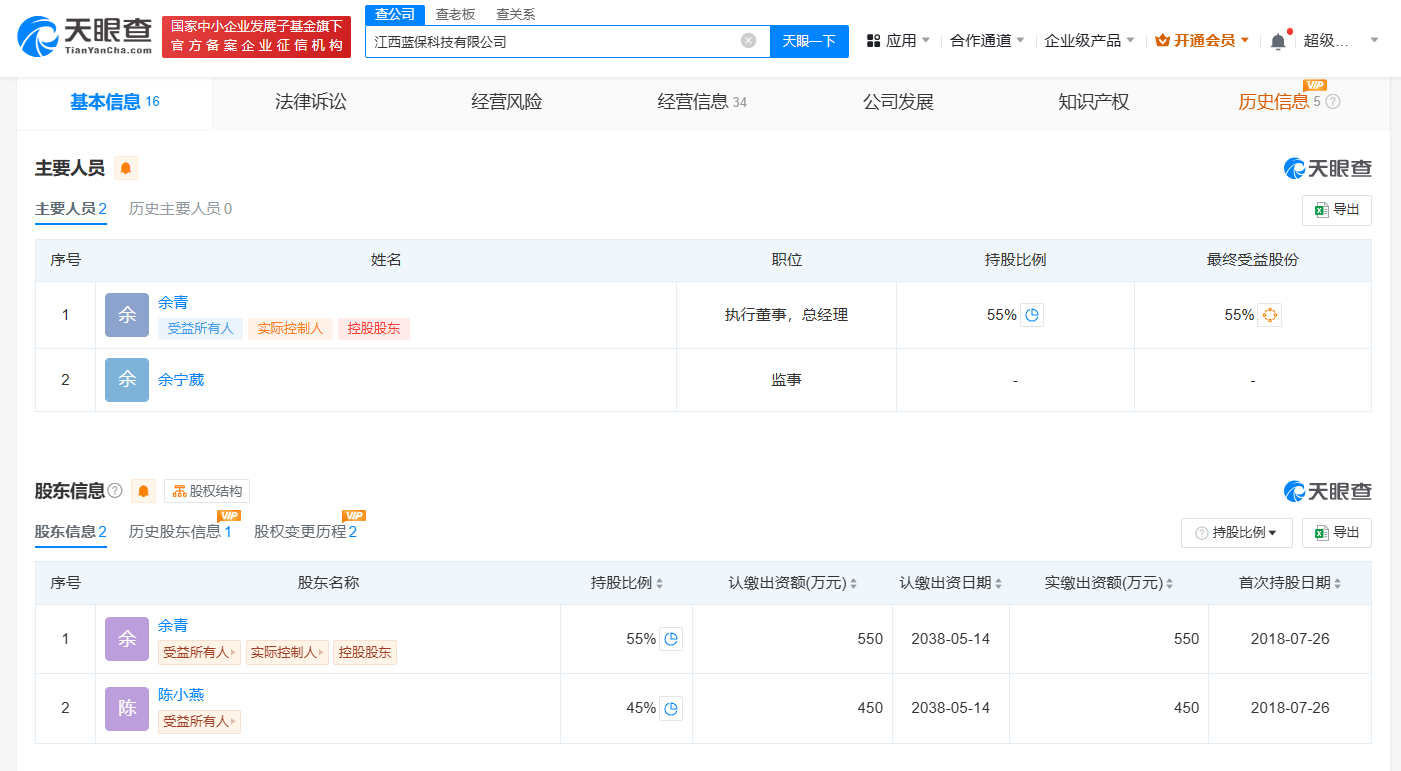Click 控股股东 tag in the shareholder table
This screenshot has height=771, width=1401.
[x=365, y=652]
